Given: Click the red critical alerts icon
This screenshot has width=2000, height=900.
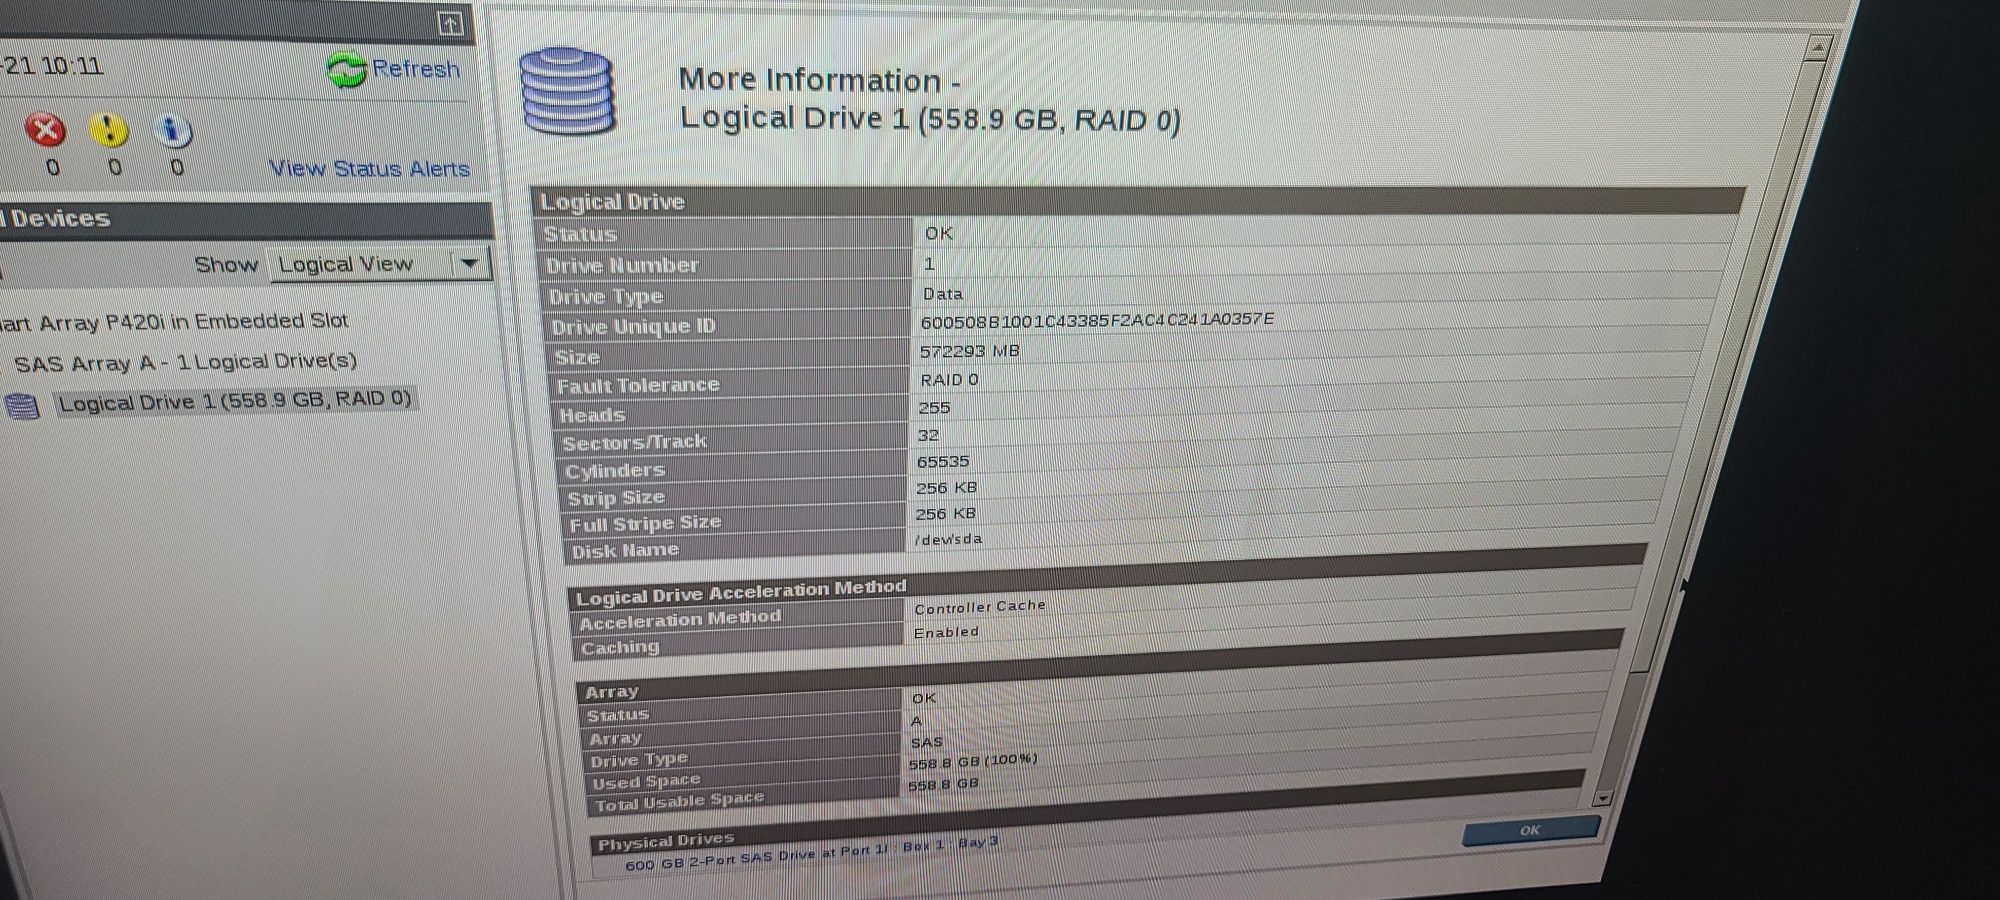Looking at the screenshot, I should pyautogui.click(x=45, y=129).
